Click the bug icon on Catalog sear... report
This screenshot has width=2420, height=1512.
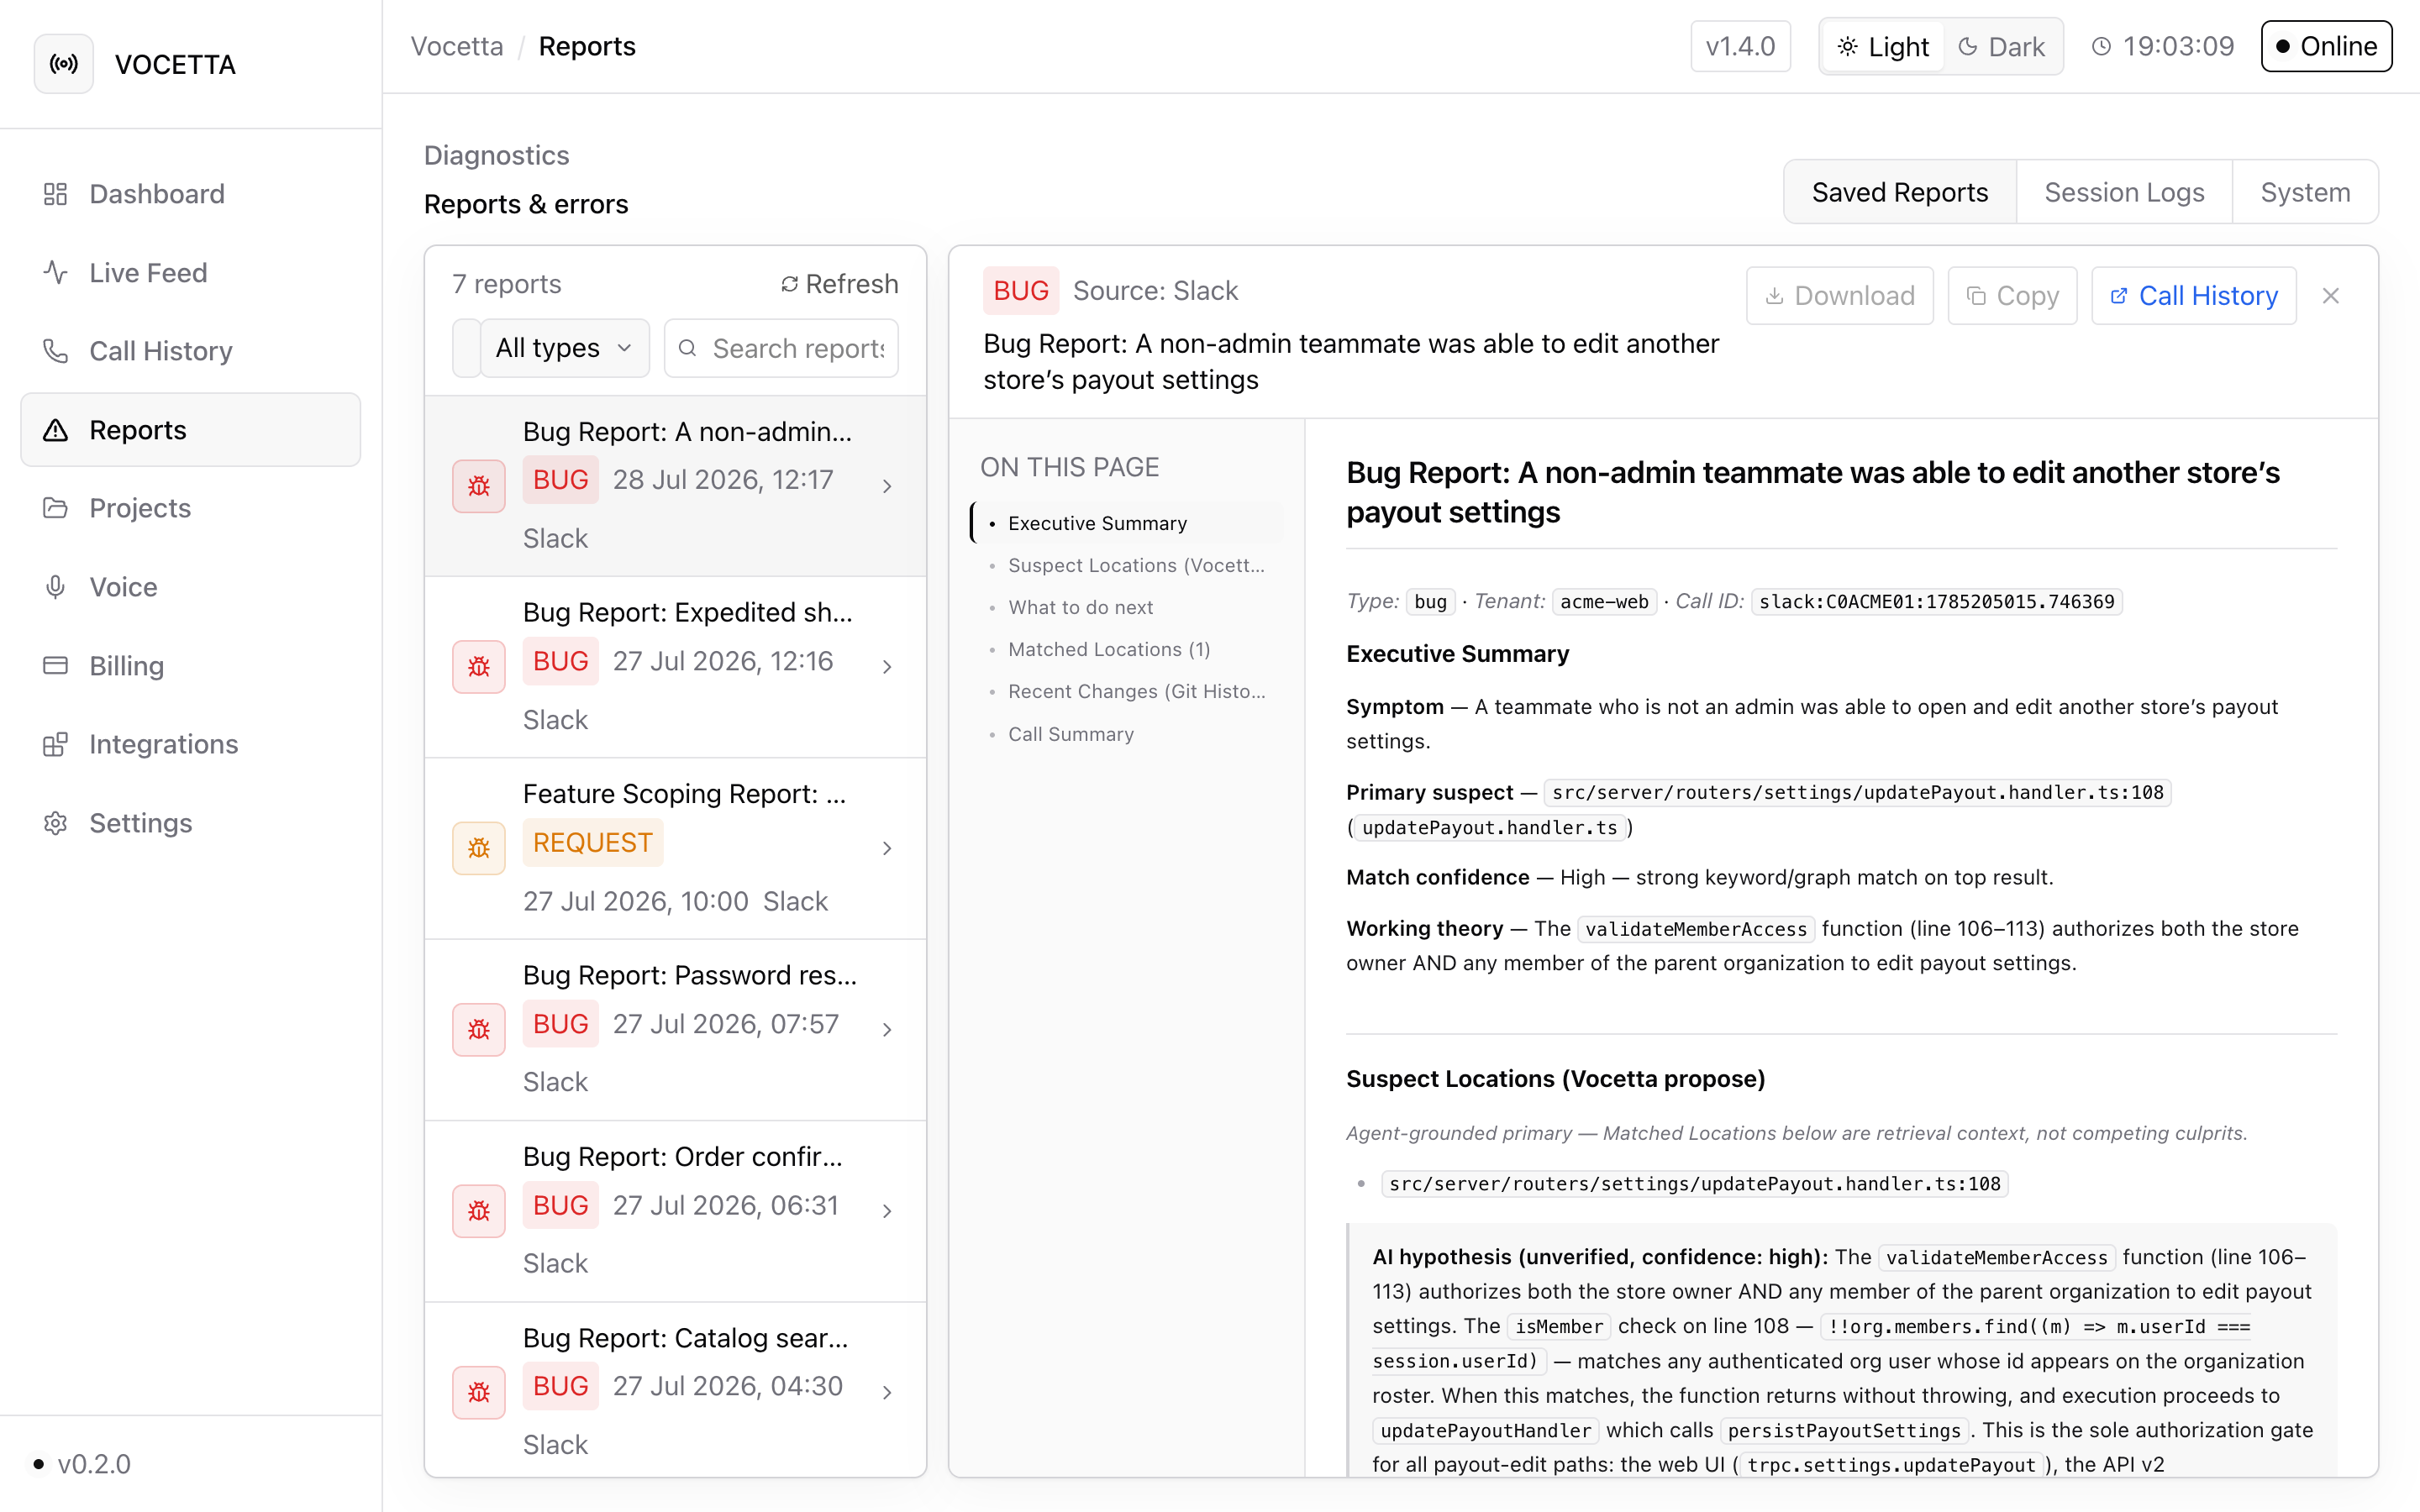[479, 1391]
